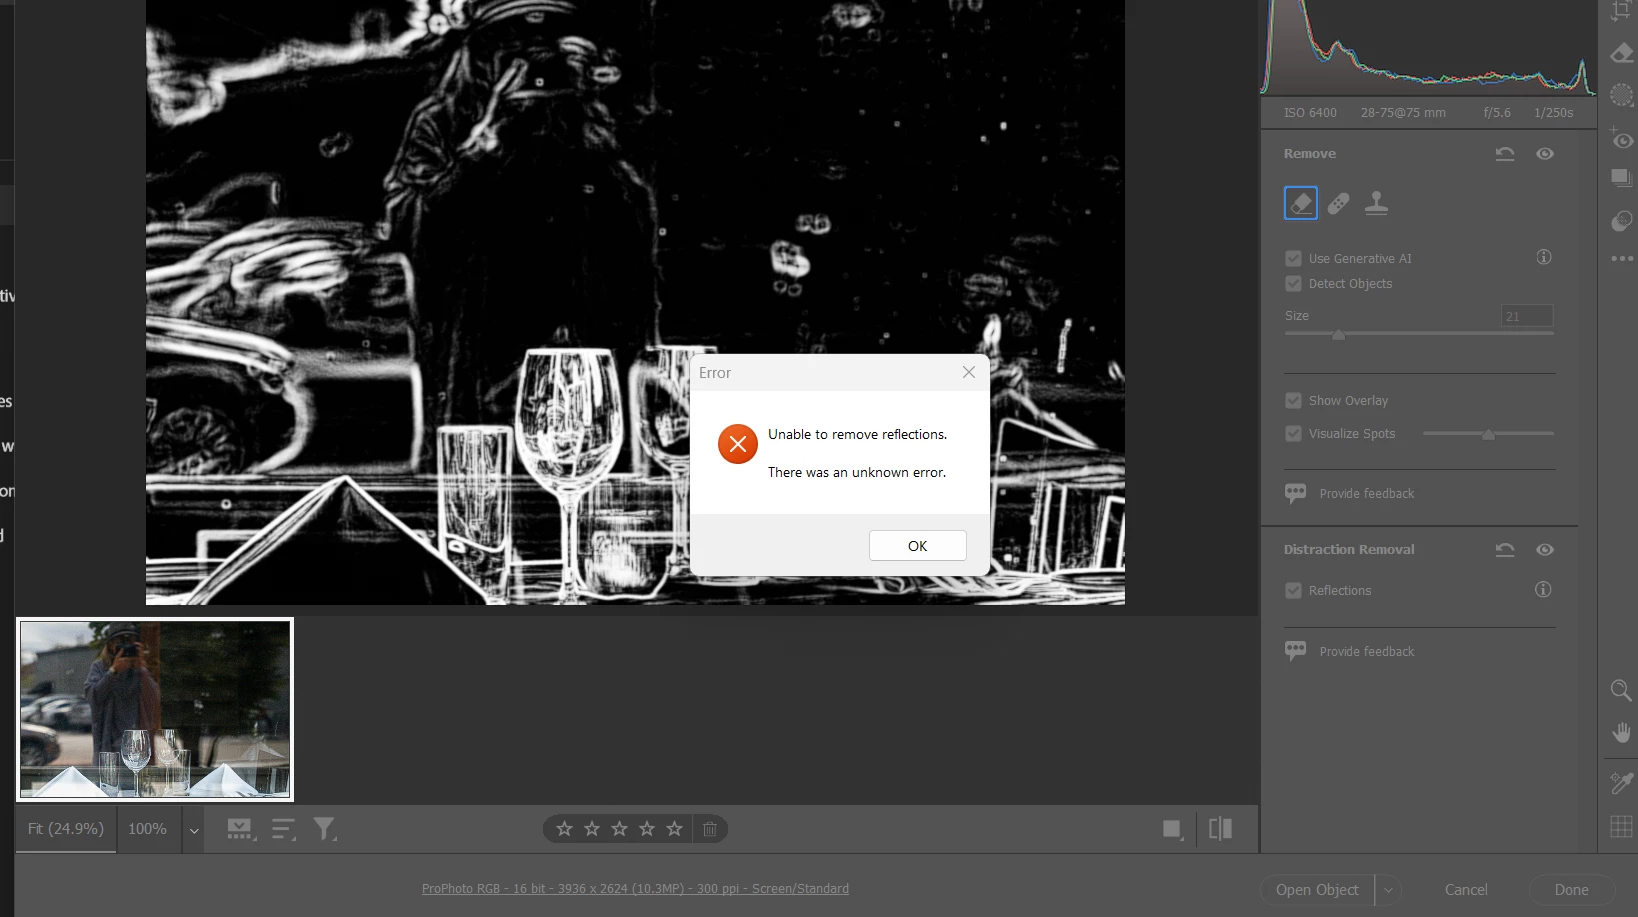Choose the Clone stamp mode
Viewport: 1638px width, 917px height.
(1376, 203)
